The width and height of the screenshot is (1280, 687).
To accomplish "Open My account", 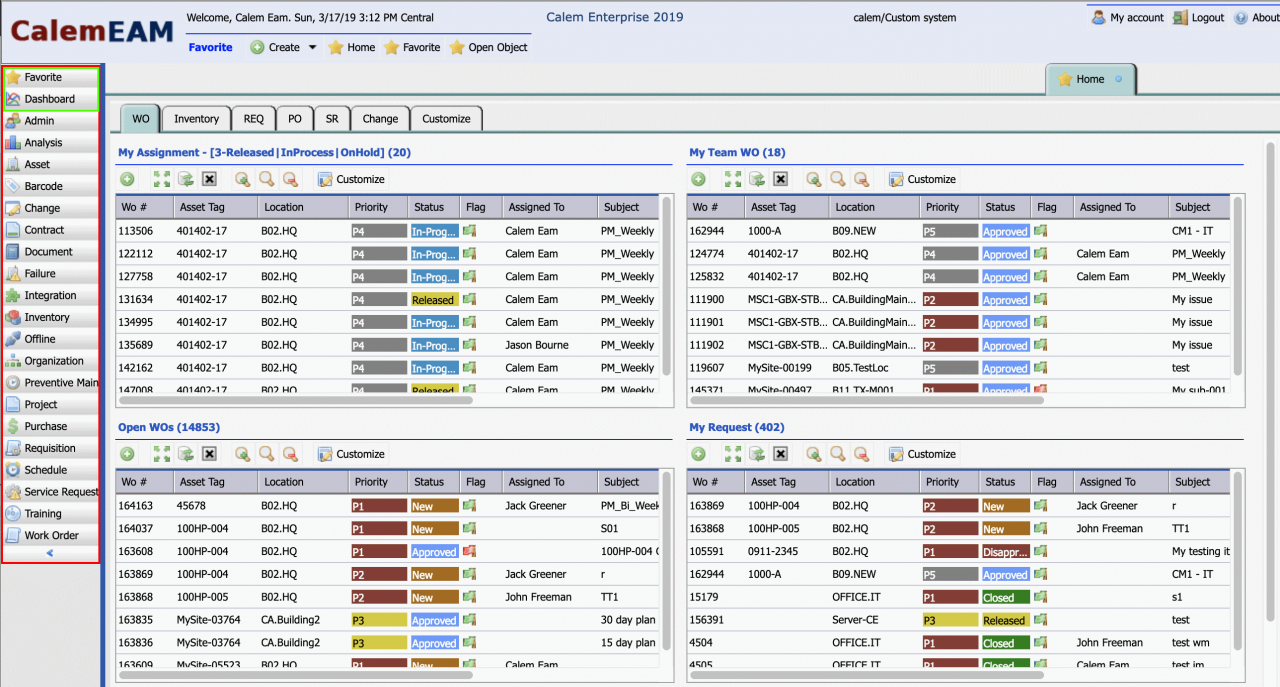I will click(x=1128, y=18).
